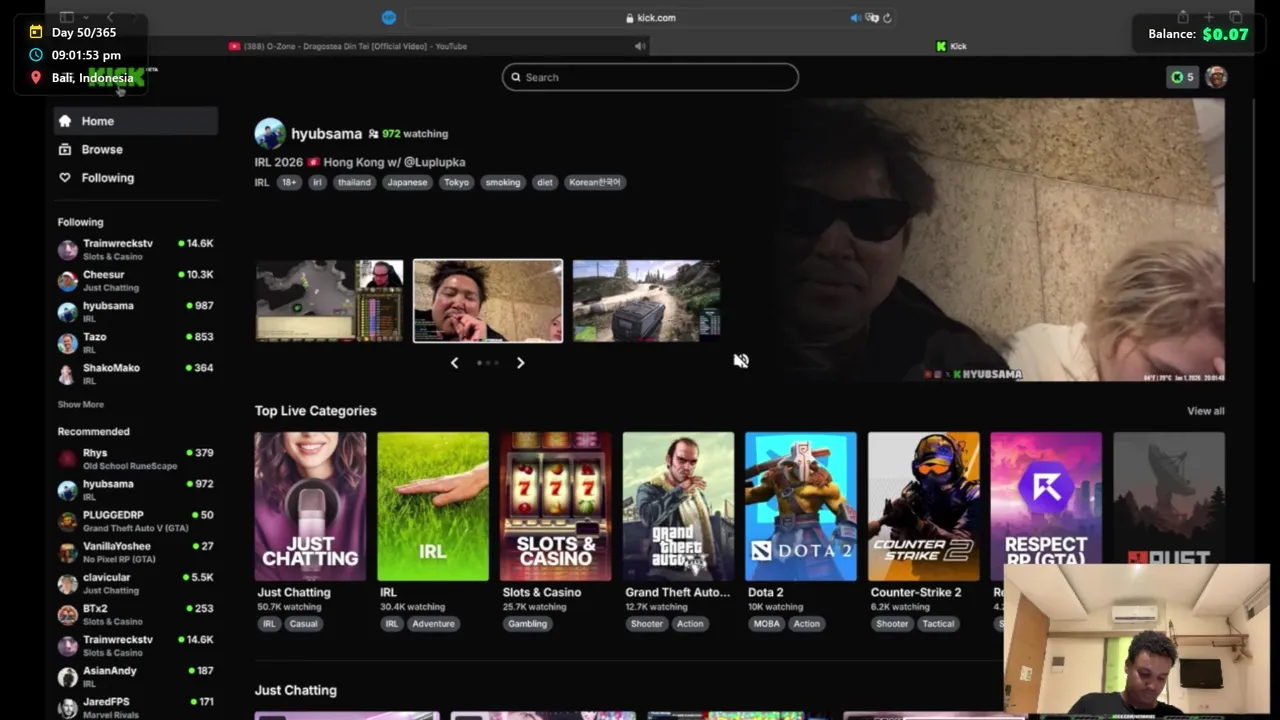Open the Slots & Casino category card

point(555,506)
